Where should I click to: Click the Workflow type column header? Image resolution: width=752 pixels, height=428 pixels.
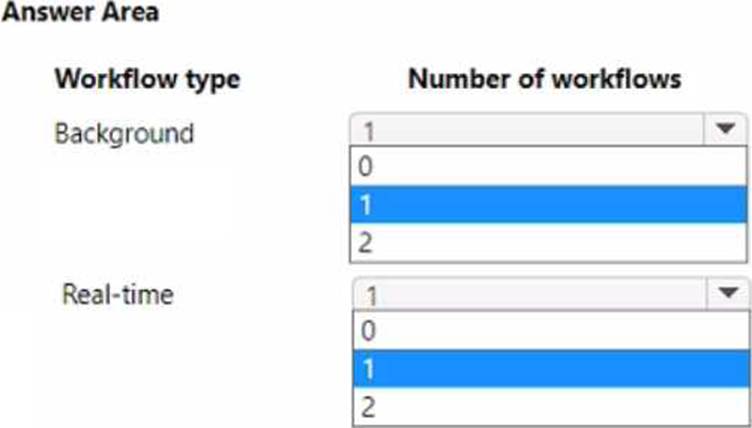click(147, 79)
